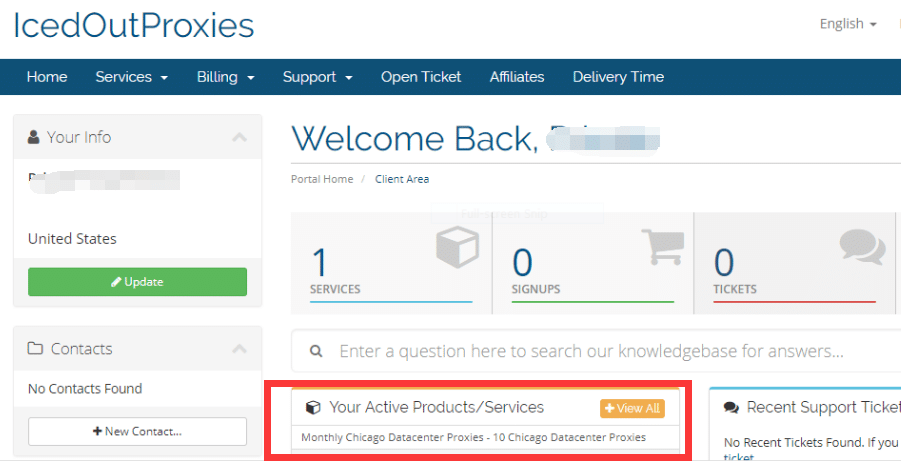The width and height of the screenshot is (901, 461).
Task: Click the New Contact button
Action: click(137, 431)
